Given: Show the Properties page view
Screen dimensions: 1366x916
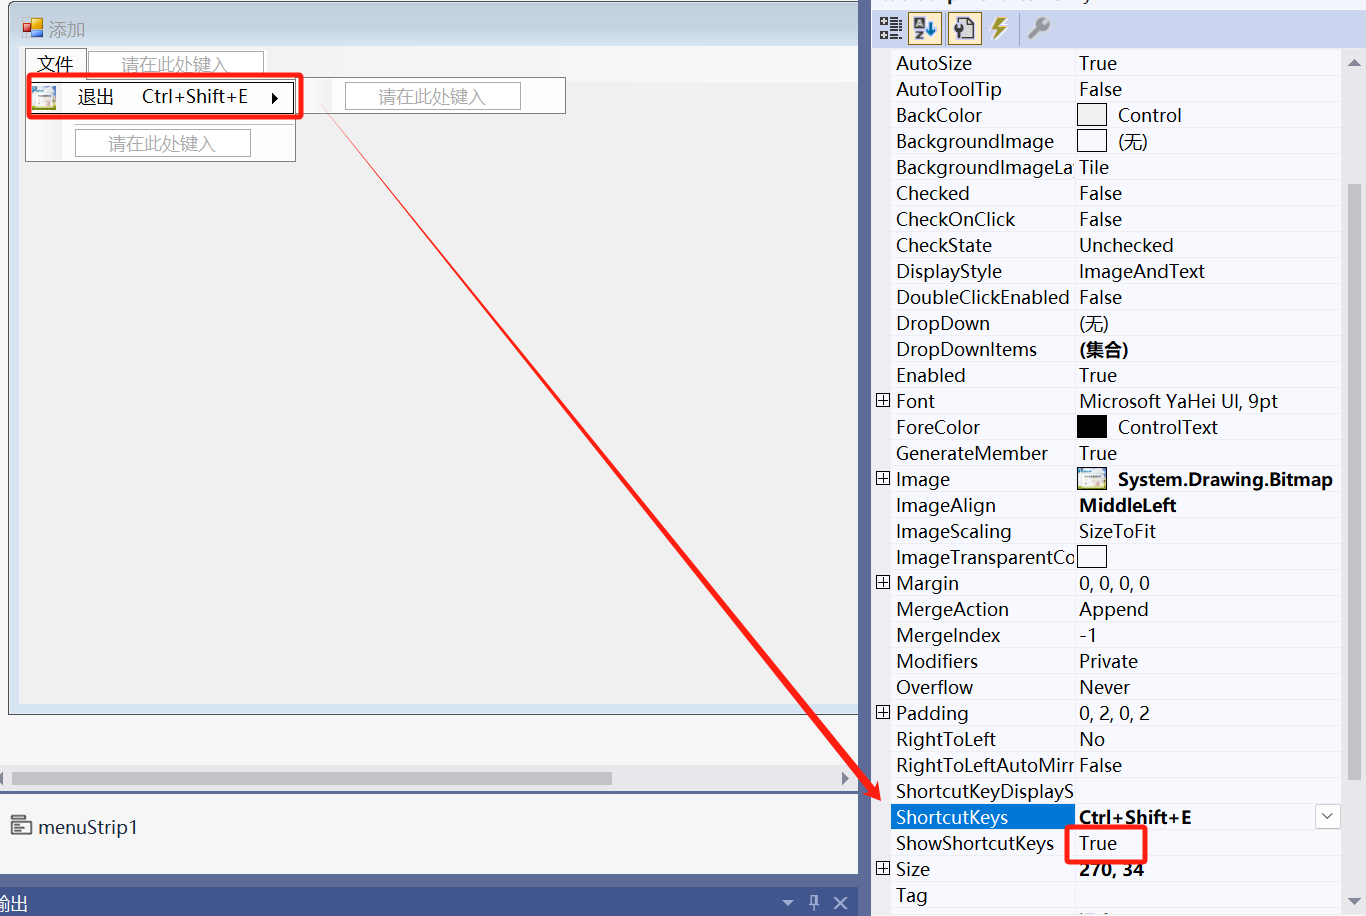Looking at the screenshot, I should click(963, 28).
